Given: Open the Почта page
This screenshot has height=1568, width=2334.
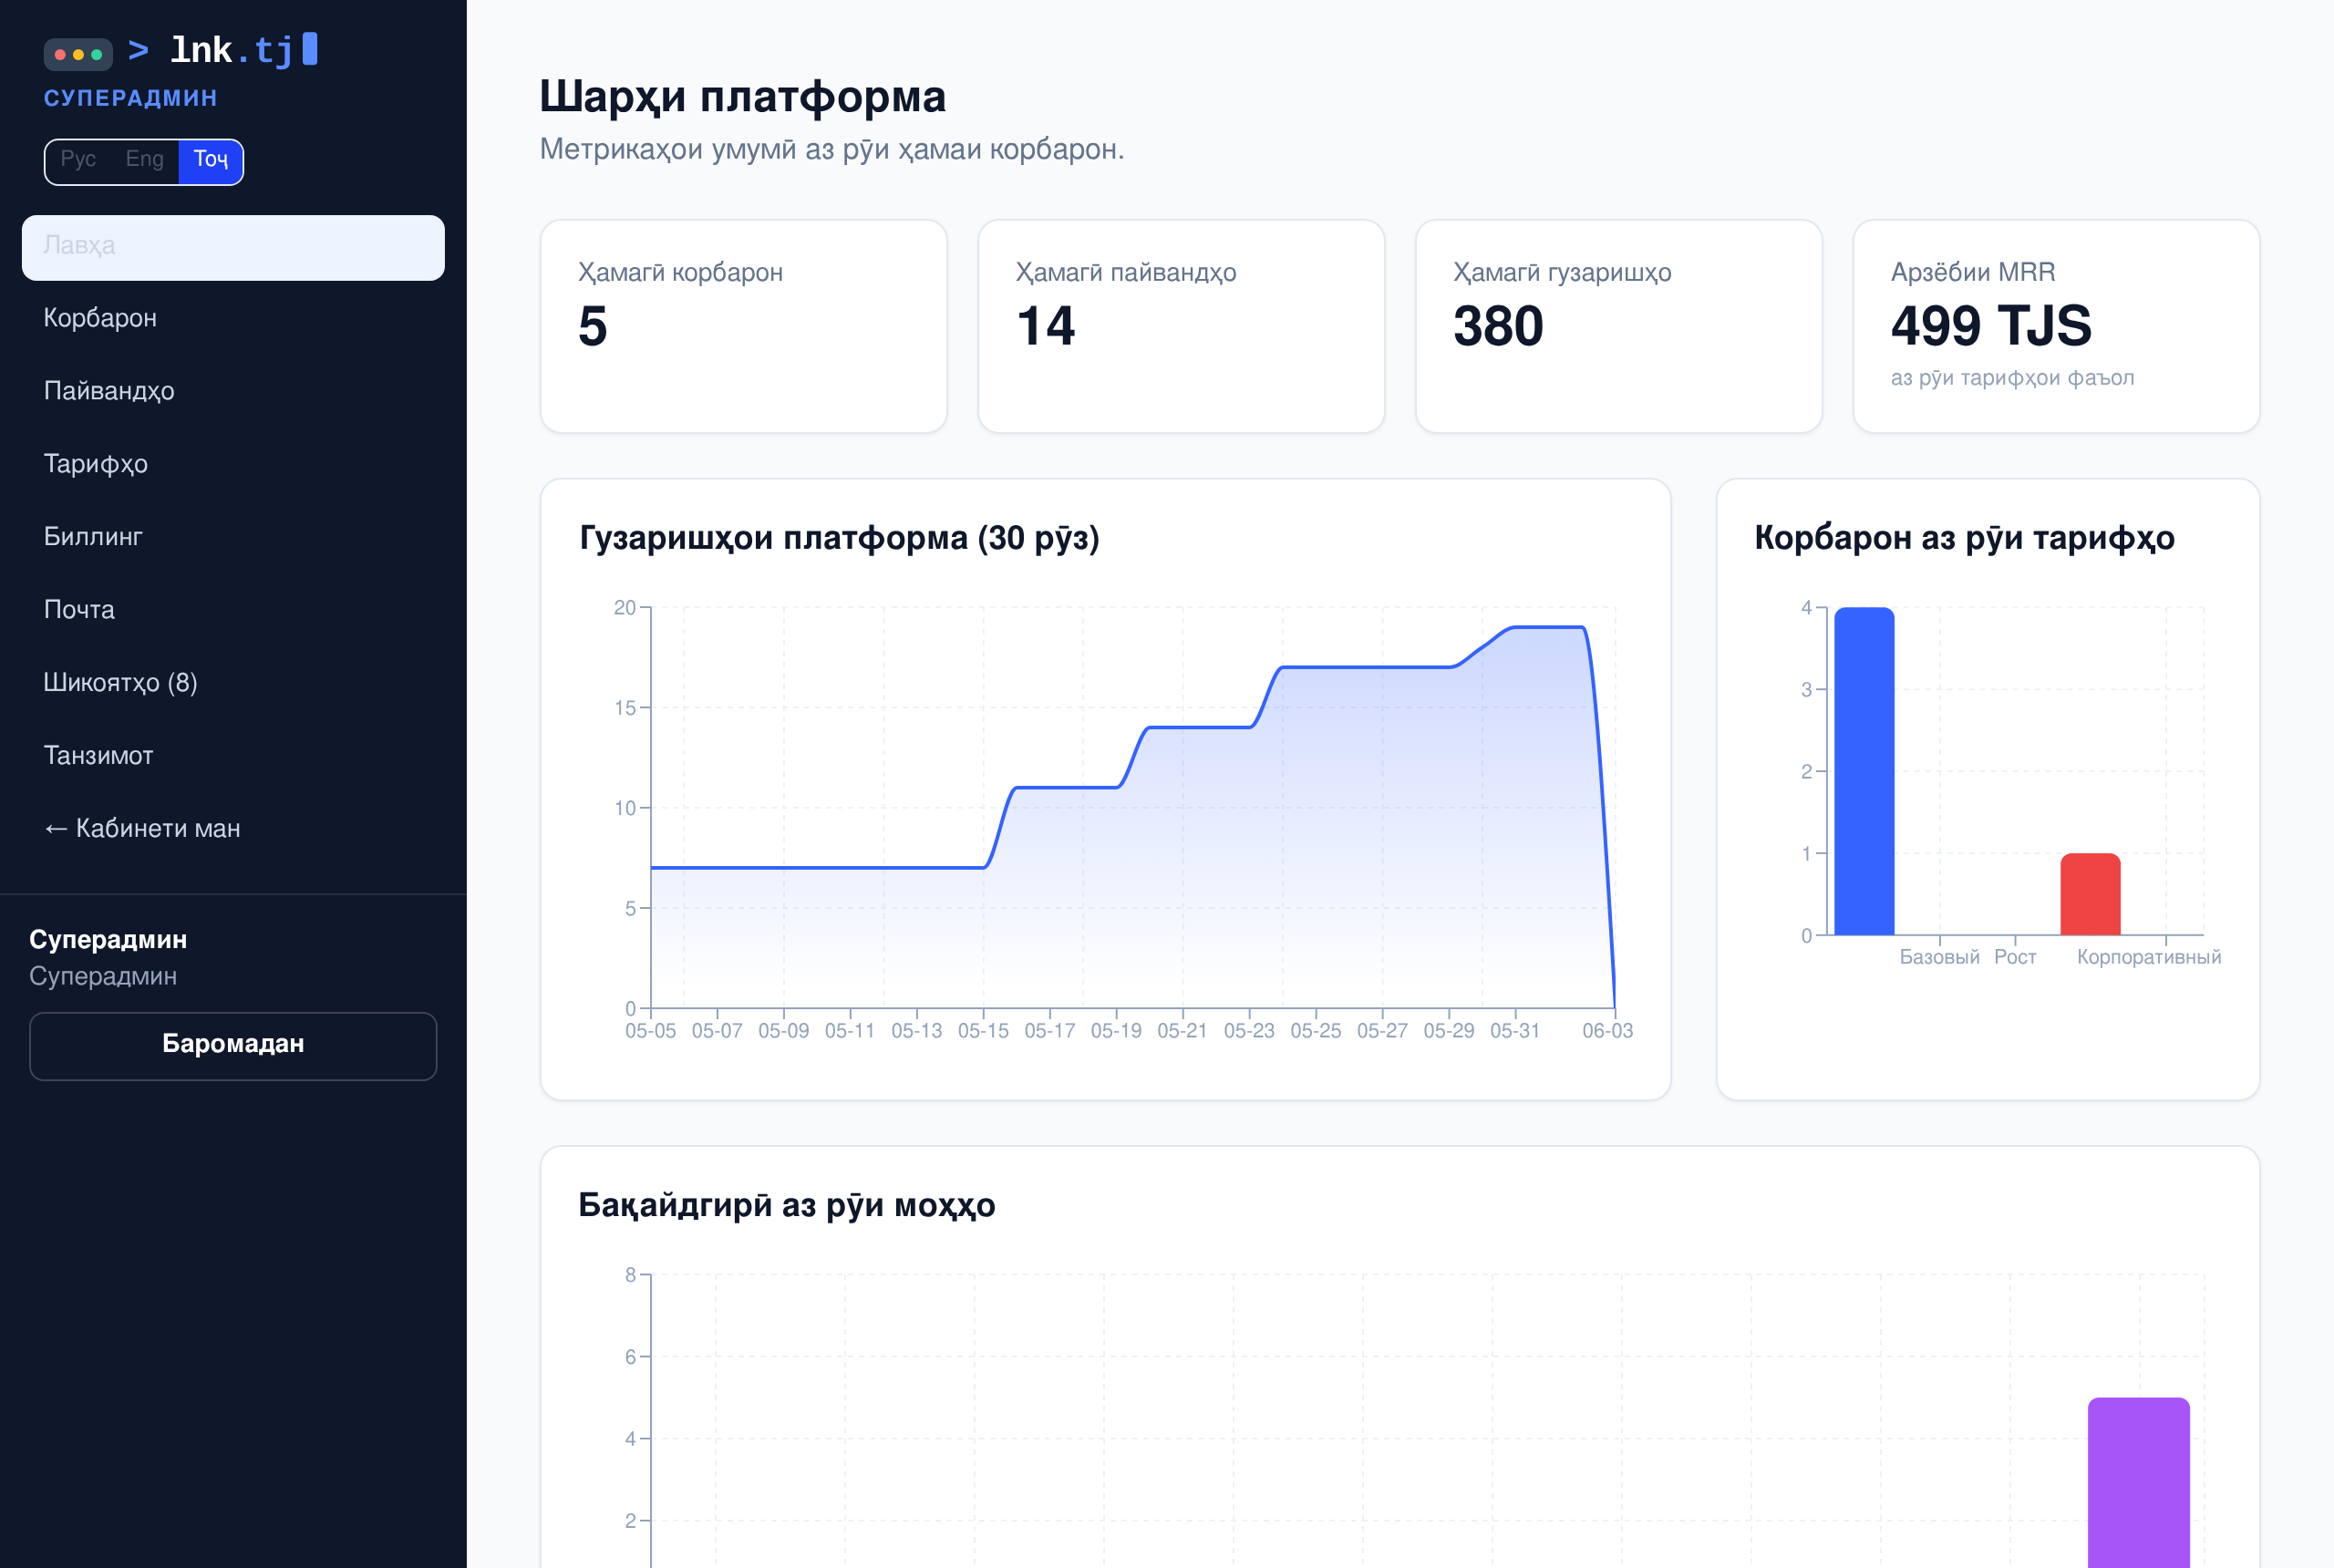Looking at the screenshot, I should [233, 610].
